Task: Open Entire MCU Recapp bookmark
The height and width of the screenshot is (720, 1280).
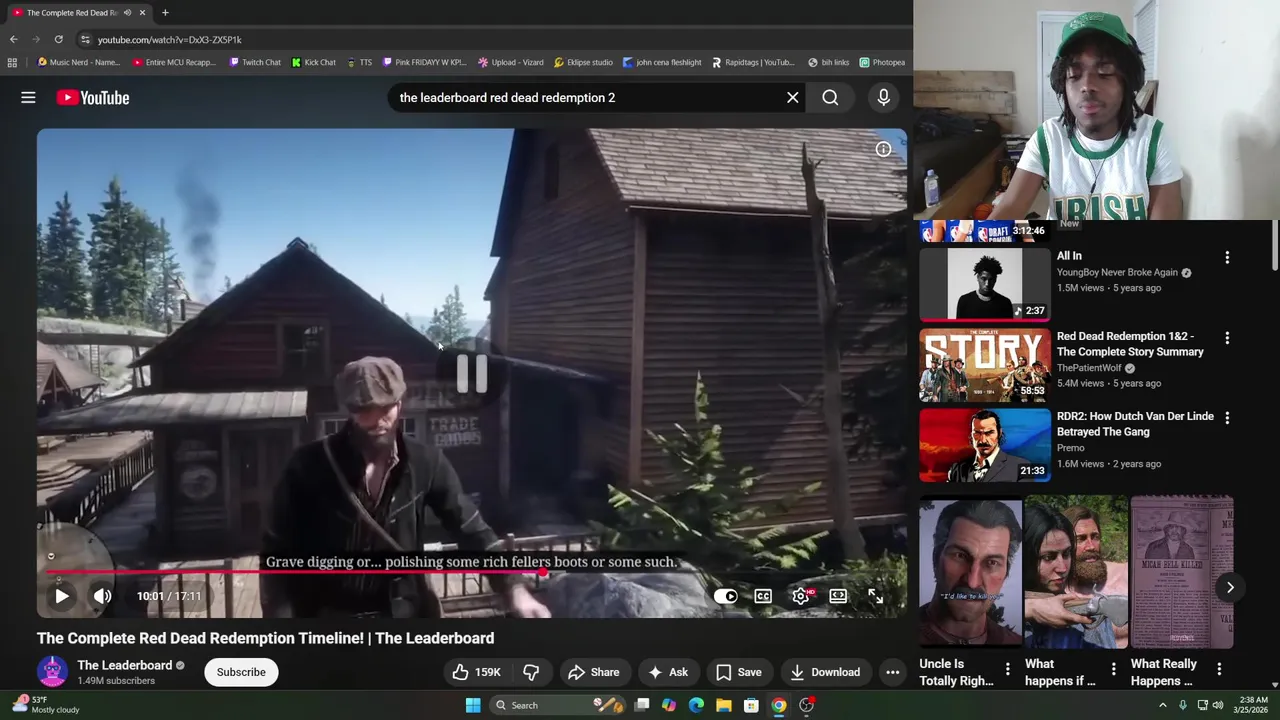Action: point(174,62)
